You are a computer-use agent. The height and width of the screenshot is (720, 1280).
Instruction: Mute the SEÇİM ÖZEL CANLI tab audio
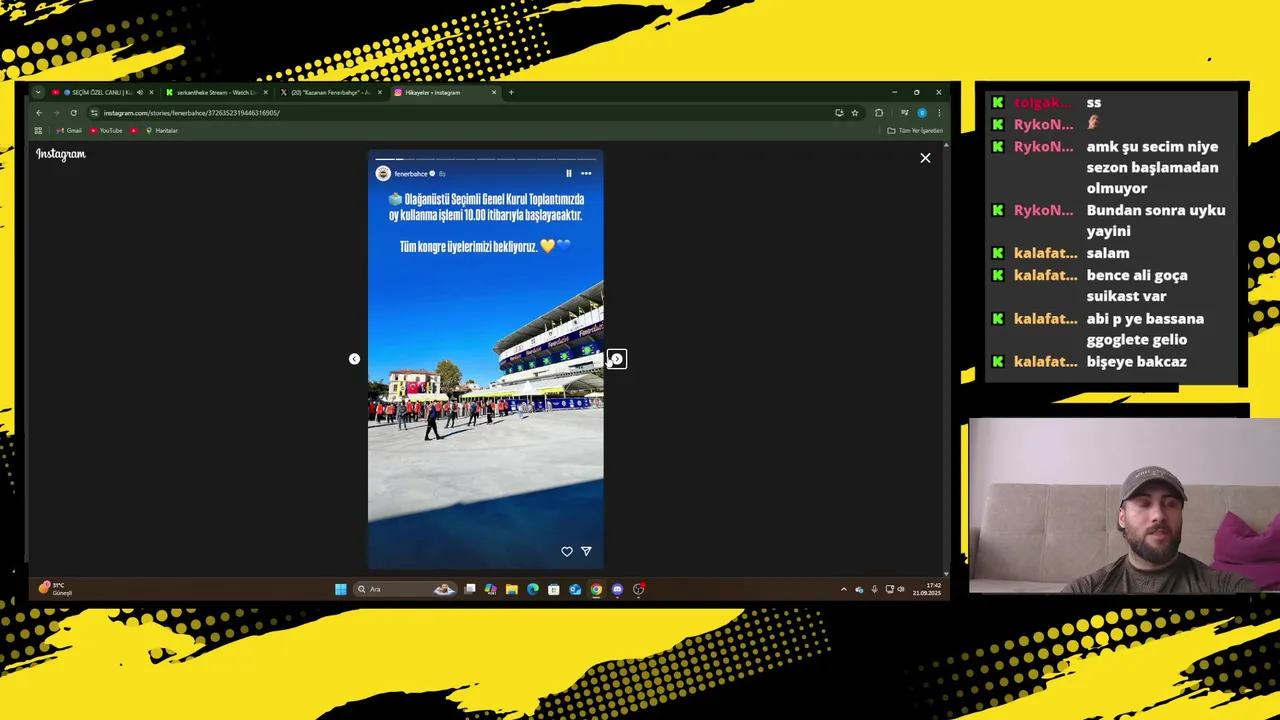tap(140, 92)
